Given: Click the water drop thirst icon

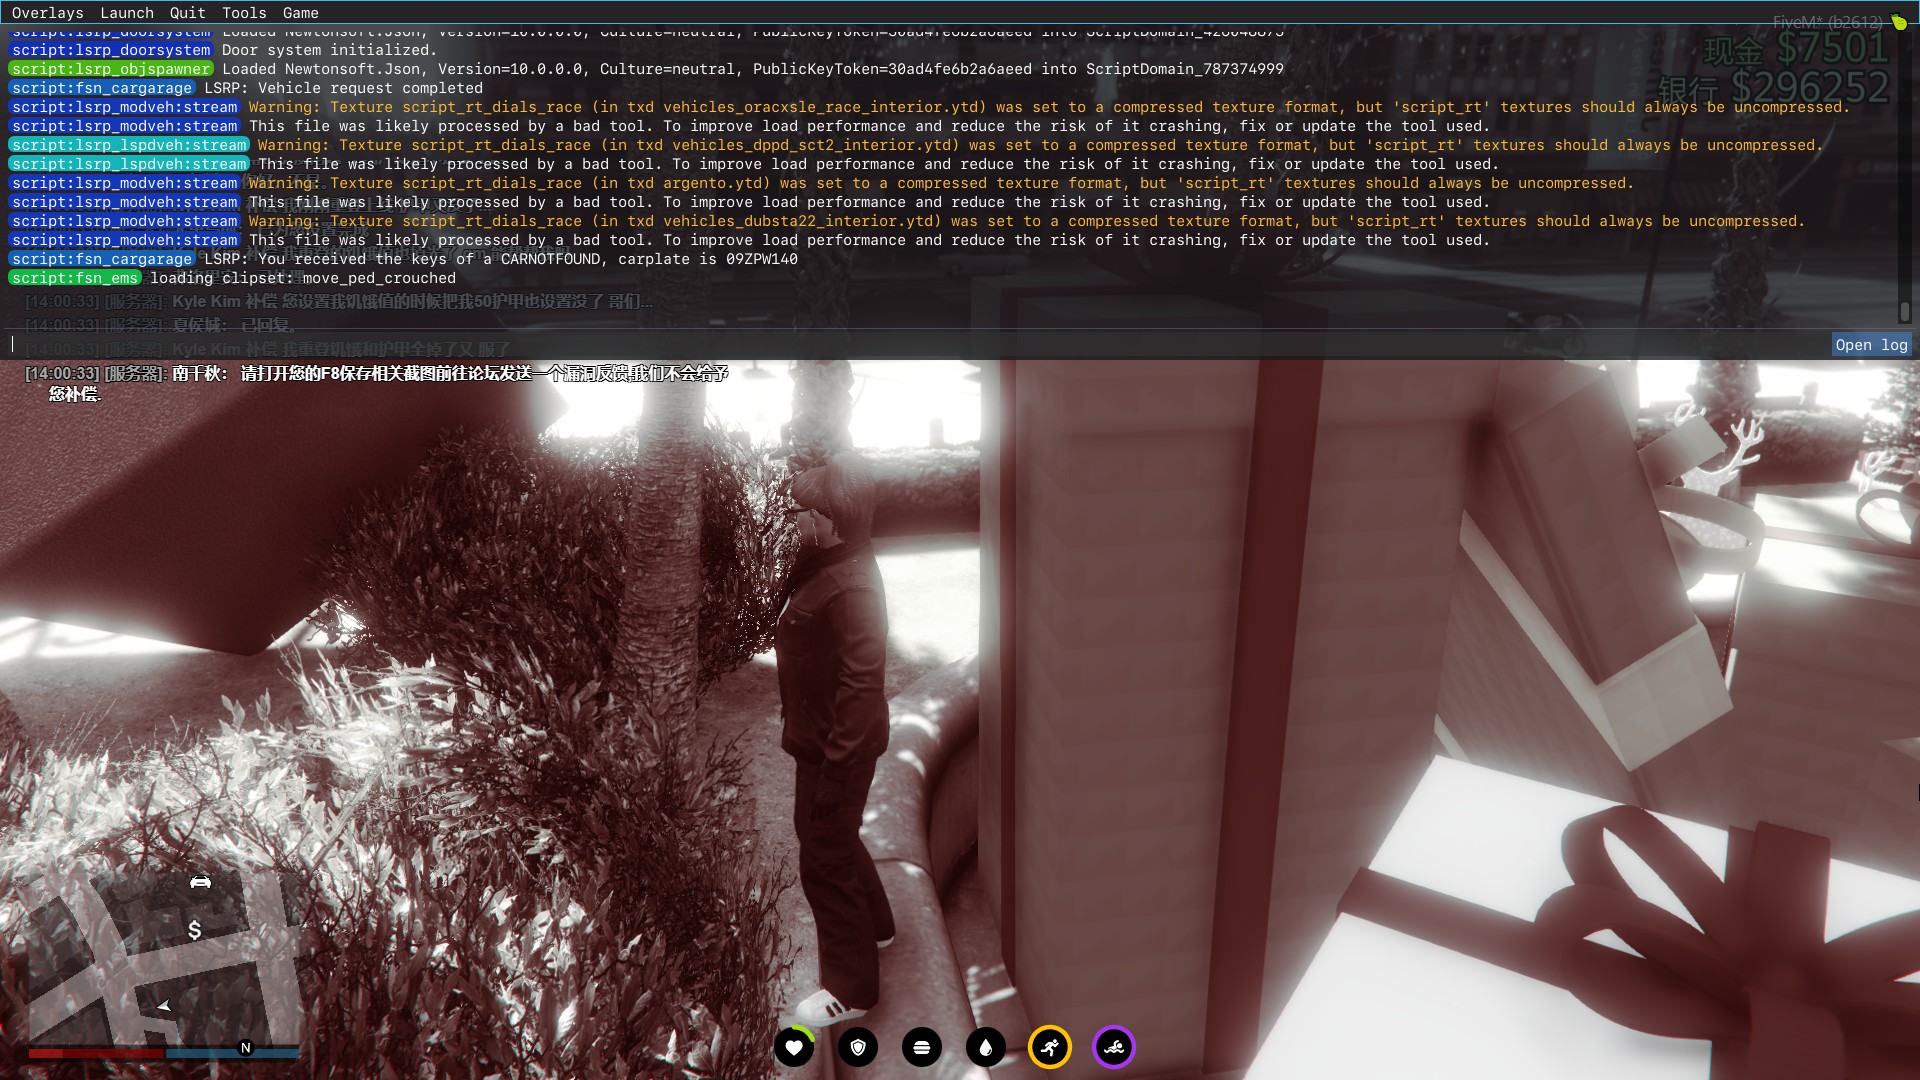Looking at the screenshot, I should [x=986, y=1048].
